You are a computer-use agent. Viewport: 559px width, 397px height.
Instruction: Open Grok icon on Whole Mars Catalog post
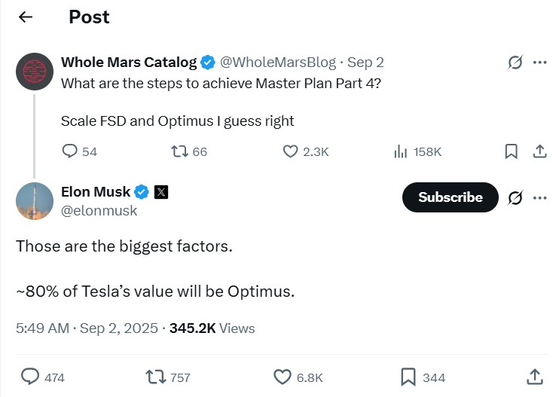(515, 62)
